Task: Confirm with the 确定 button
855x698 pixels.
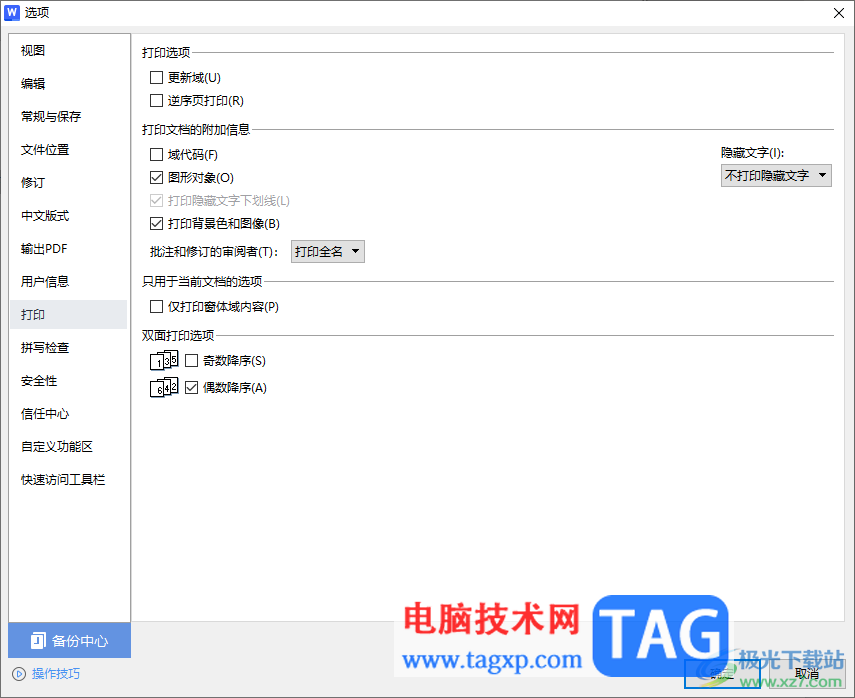Action: [x=722, y=674]
